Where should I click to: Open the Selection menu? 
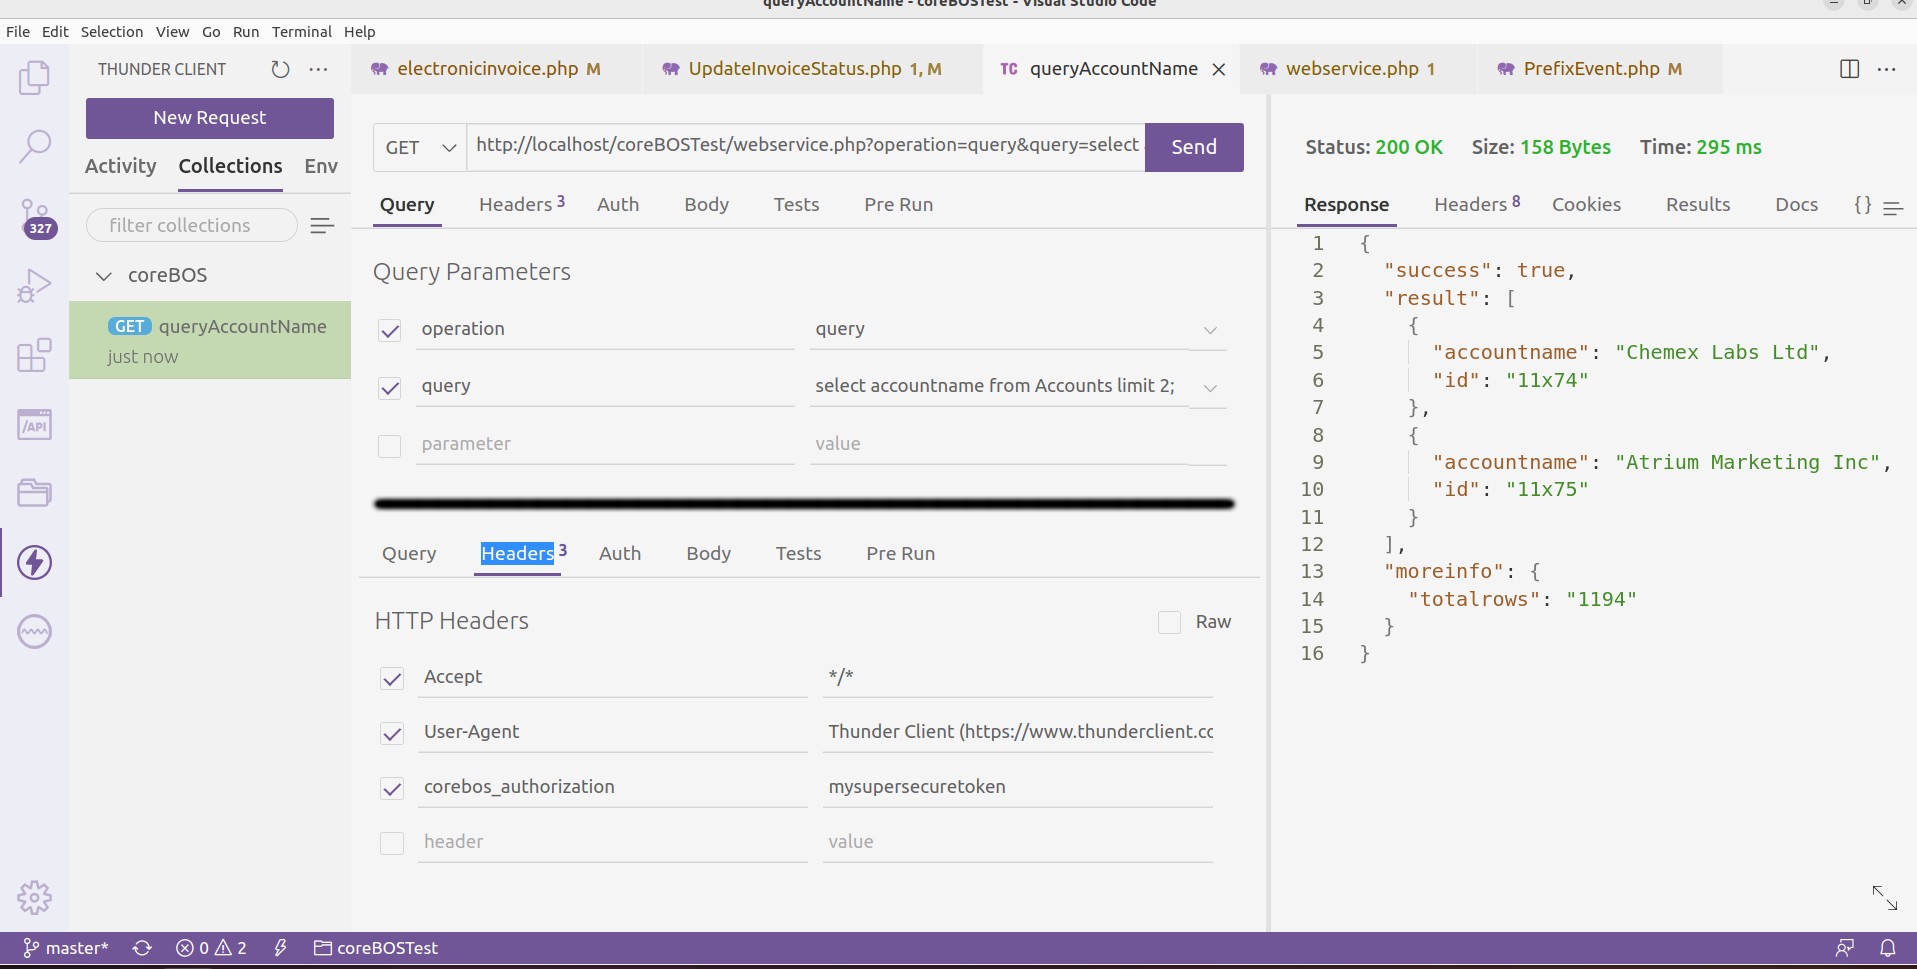coord(112,32)
